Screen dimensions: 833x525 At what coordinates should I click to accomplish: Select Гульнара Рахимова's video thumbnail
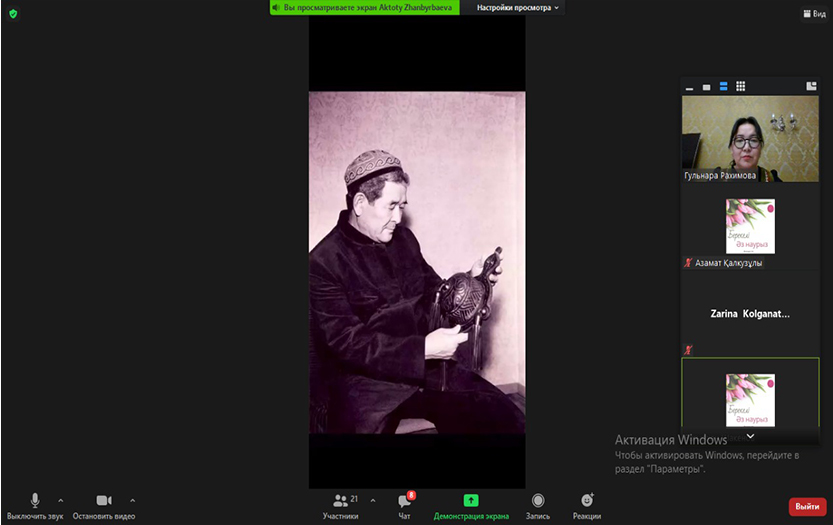pyautogui.click(x=750, y=138)
